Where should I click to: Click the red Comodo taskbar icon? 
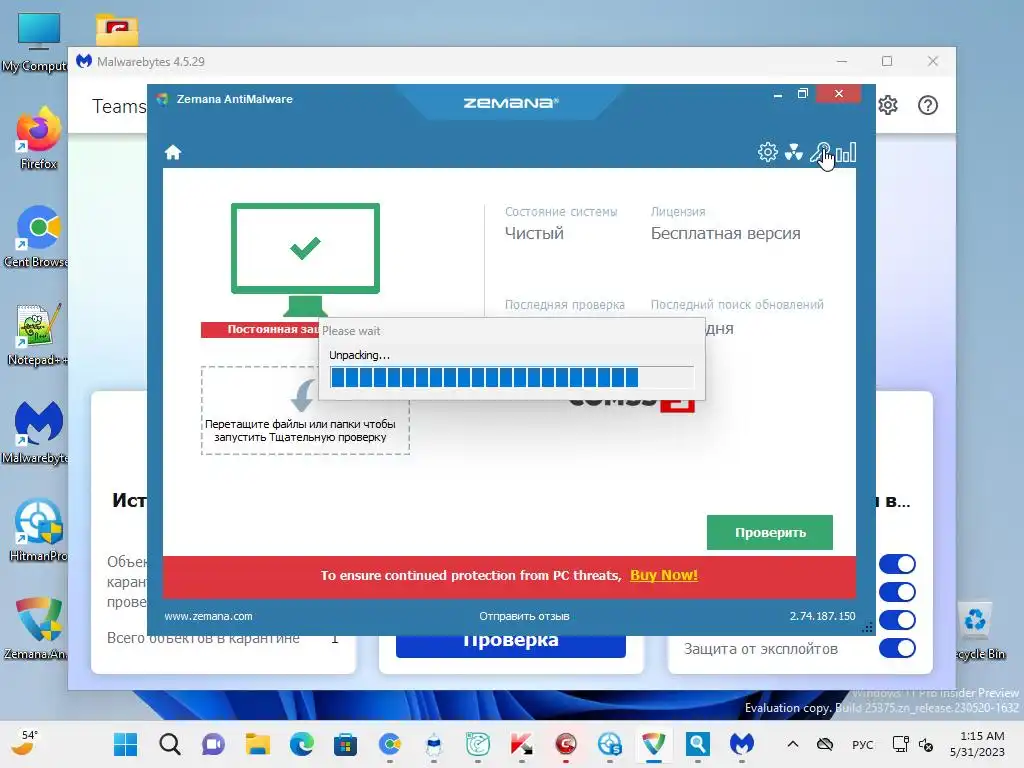pos(566,744)
